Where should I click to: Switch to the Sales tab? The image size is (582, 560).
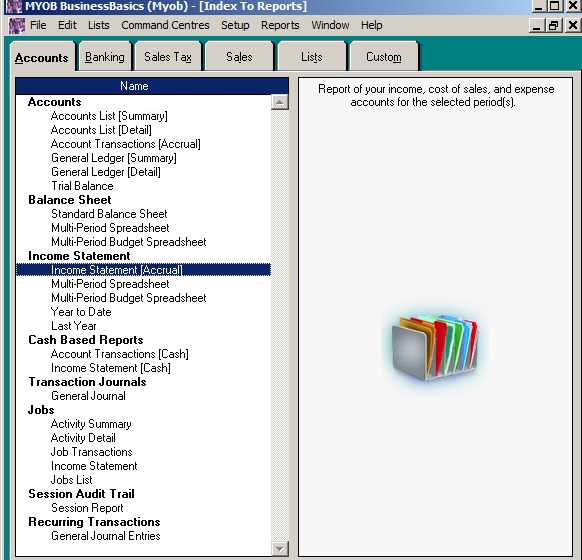point(239,57)
